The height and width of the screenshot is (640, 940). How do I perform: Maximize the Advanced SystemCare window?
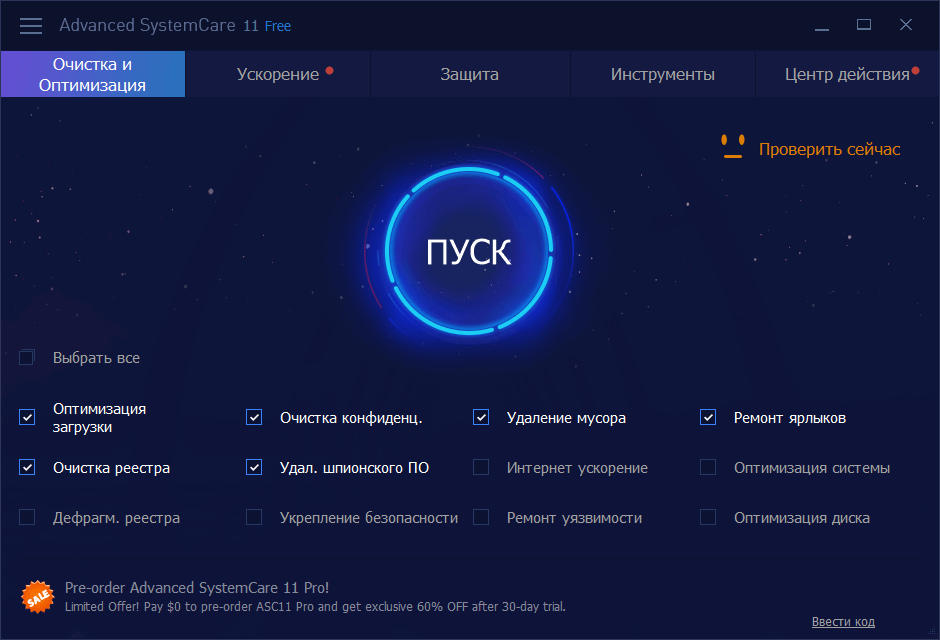pos(864,25)
